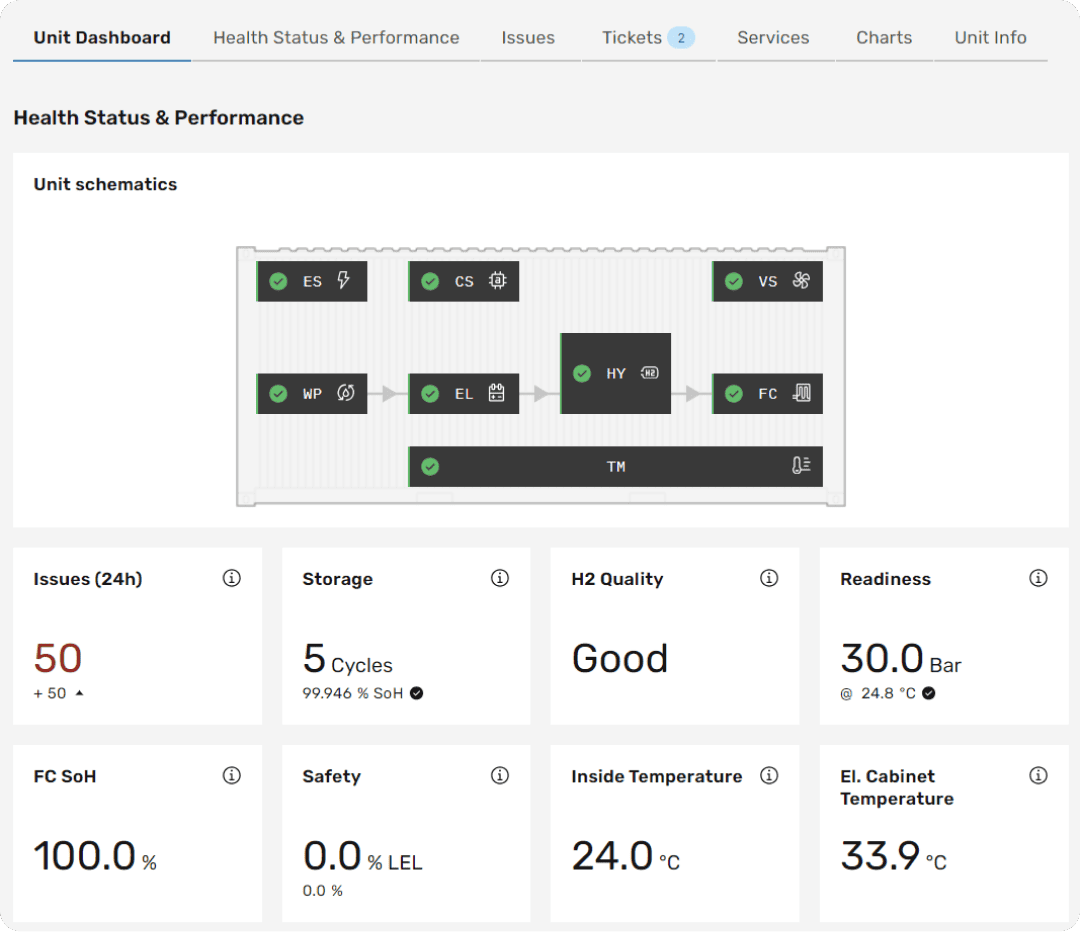The height and width of the screenshot is (932, 1080).
Task: Click the Good H2 quality value
Action: pyautogui.click(x=620, y=659)
